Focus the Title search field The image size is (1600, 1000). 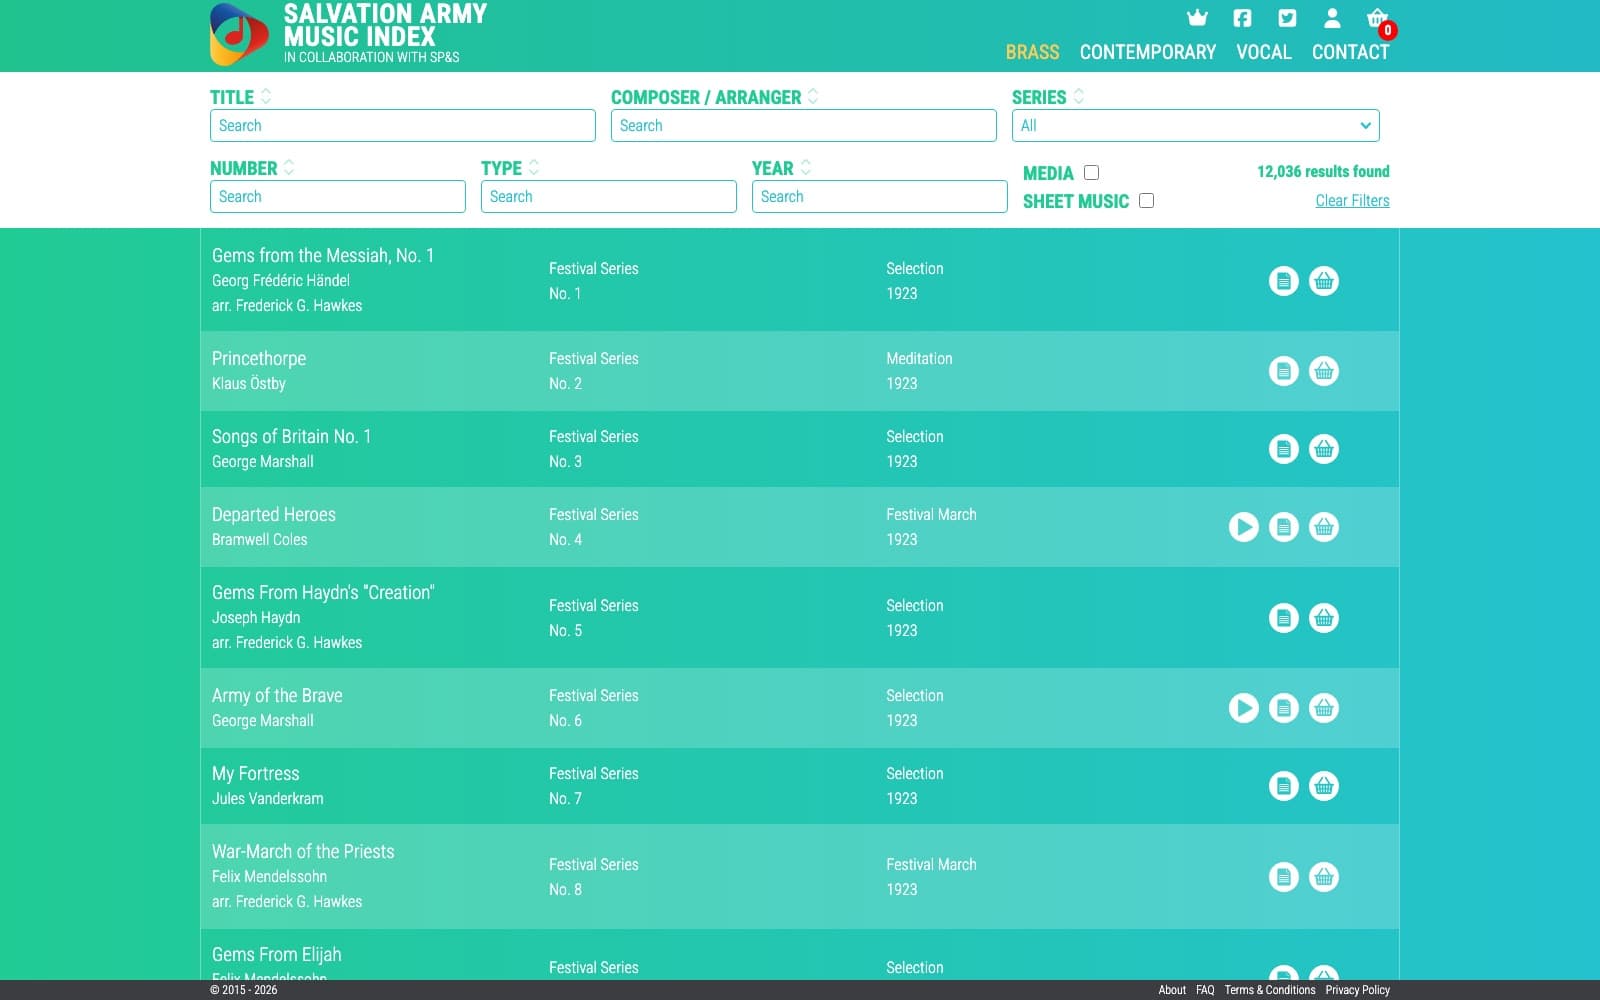pos(402,125)
